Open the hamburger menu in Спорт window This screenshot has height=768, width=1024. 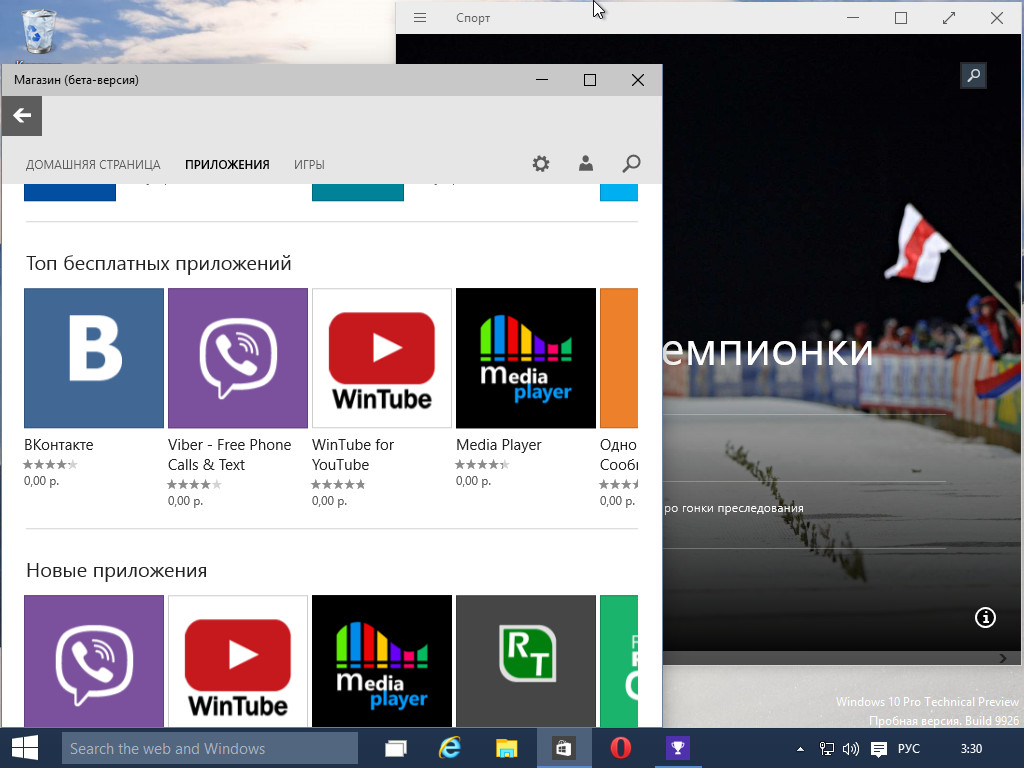click(420, 18)
